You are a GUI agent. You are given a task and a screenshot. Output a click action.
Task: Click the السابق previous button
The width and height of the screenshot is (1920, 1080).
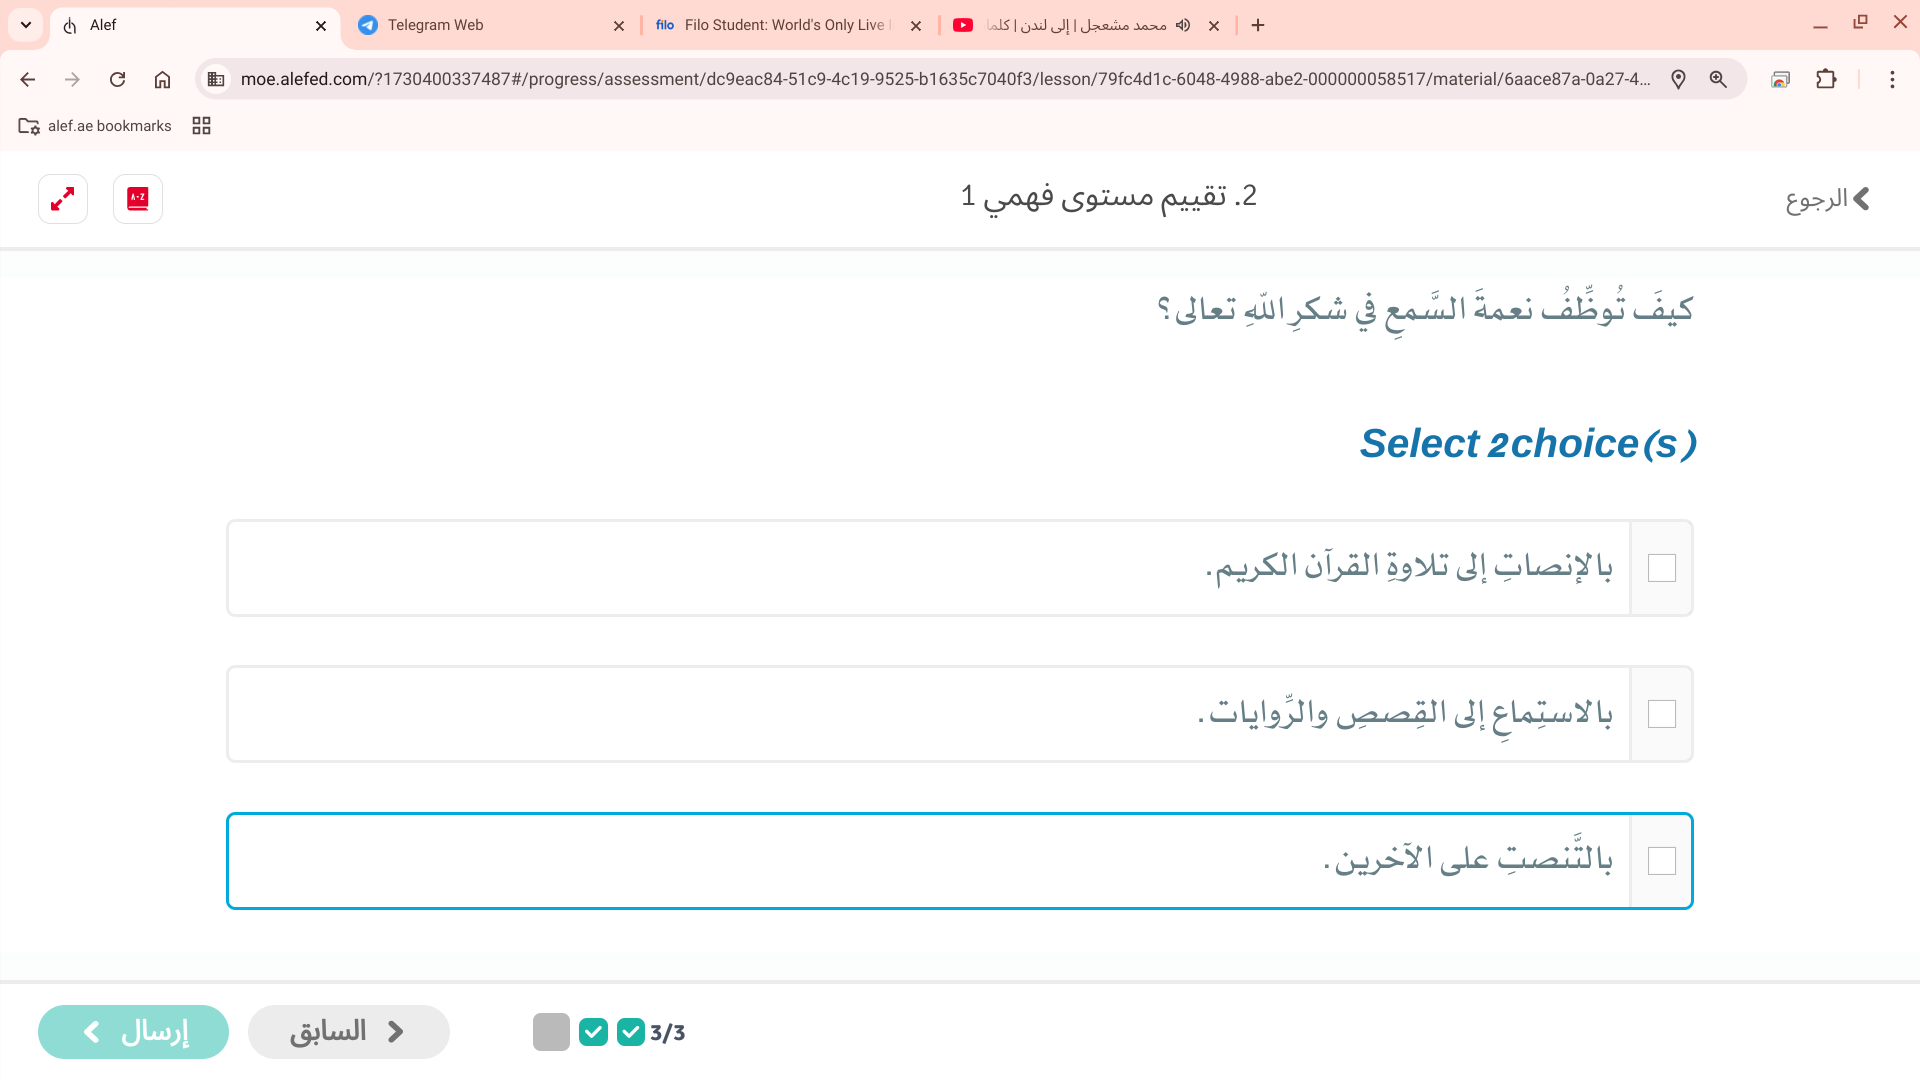(348, 1032)
